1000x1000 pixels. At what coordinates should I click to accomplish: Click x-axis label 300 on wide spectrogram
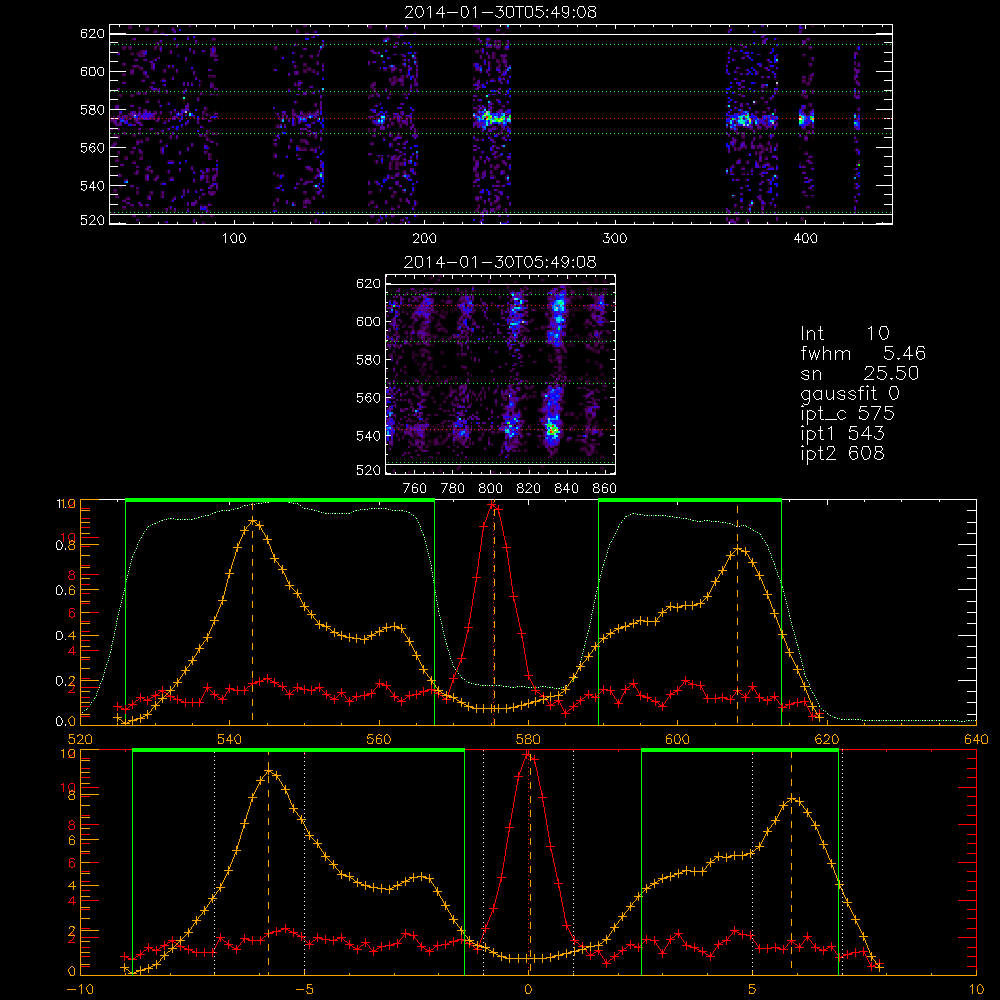point(615,239)
